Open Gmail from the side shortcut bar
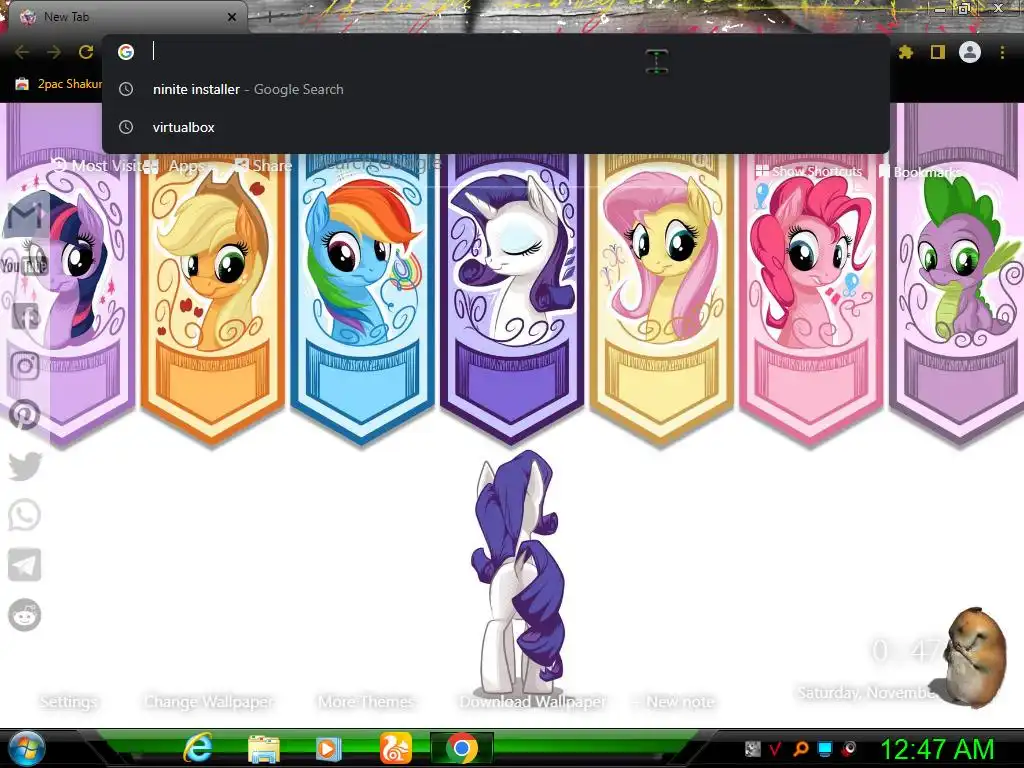The width and height of the screenshot is (1024, 768). click(25, 214)
